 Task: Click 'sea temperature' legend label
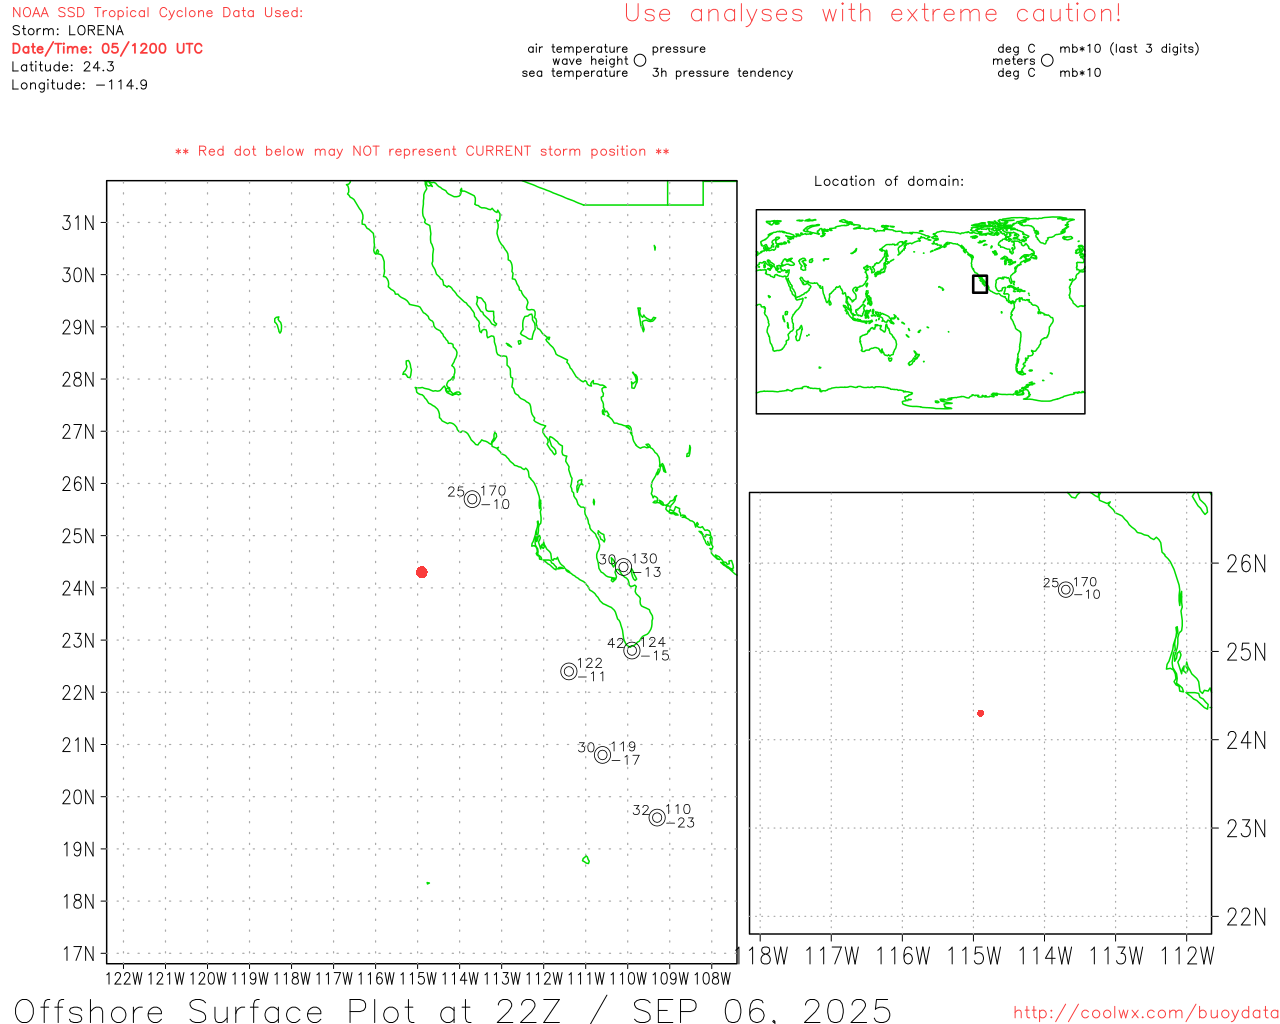pos(575,73)
